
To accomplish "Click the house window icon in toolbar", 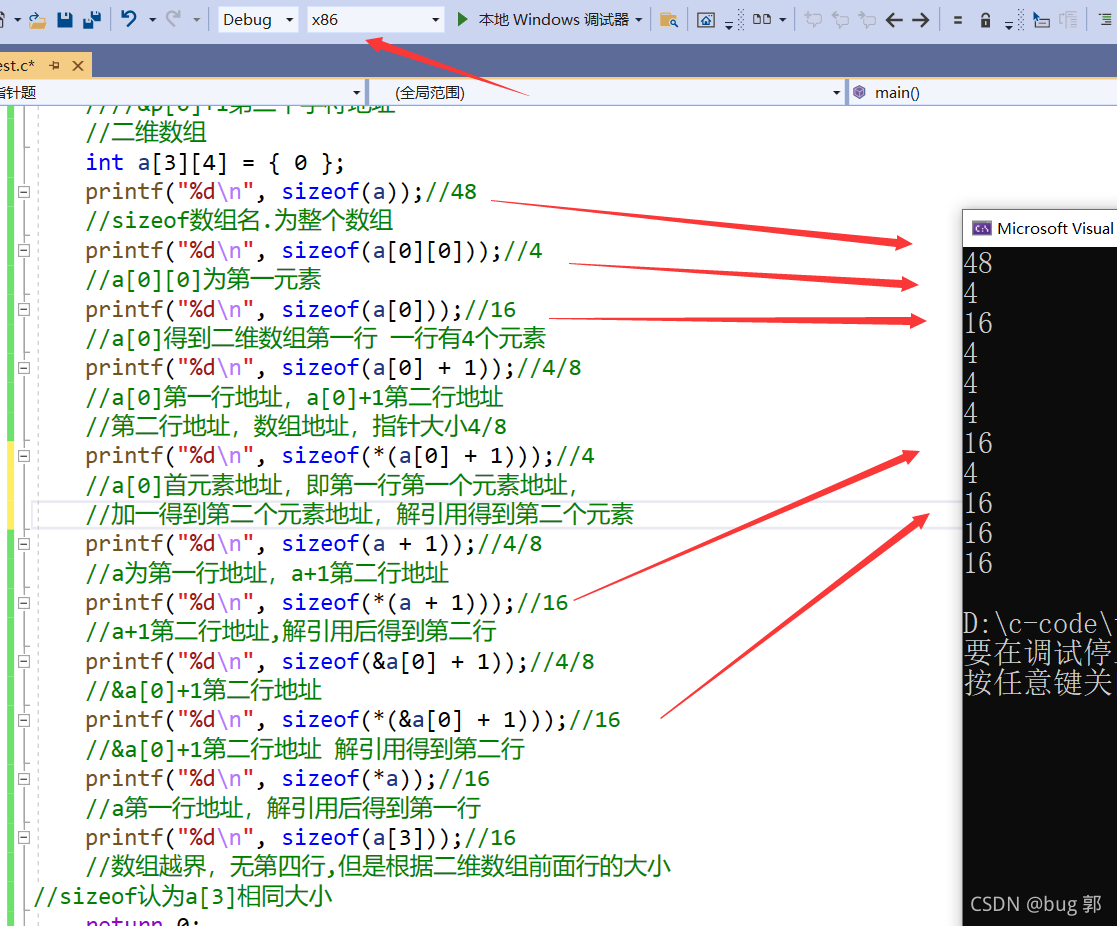I will coord(705,20).
